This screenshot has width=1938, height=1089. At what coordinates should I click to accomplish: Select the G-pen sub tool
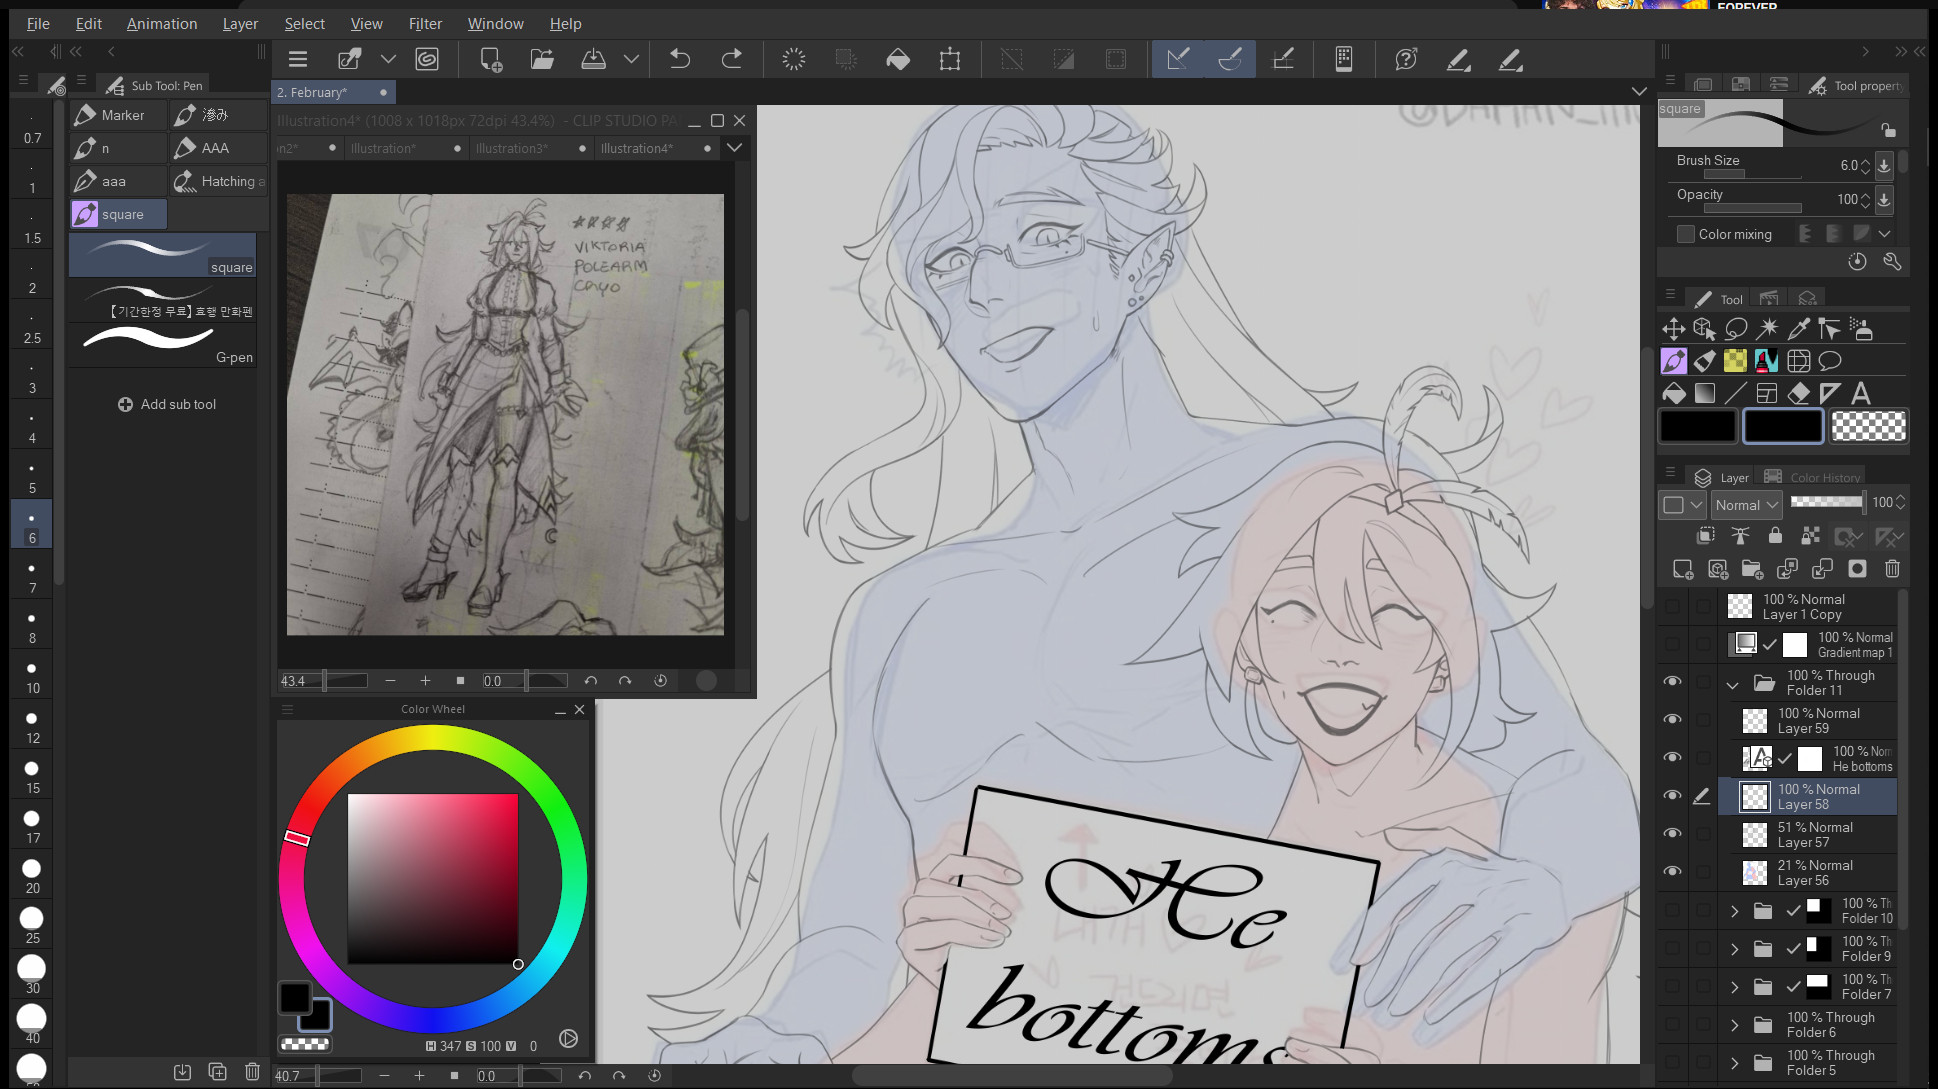[x=163, y=344]
